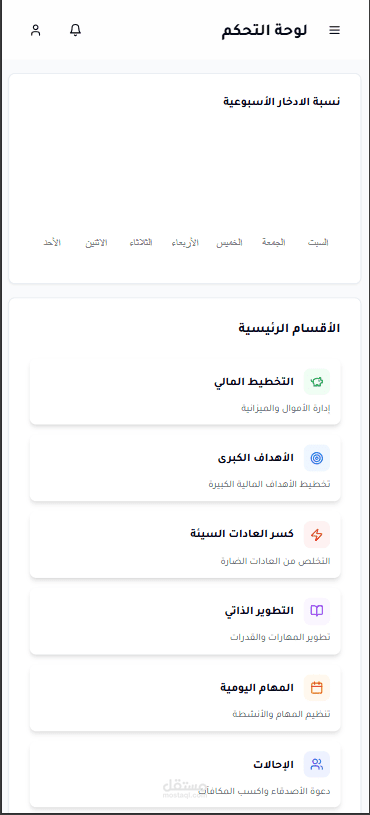This screenshot has height=815, width=370.
Task: Click the green piggy bank icon
Action: tap(317, 382)
